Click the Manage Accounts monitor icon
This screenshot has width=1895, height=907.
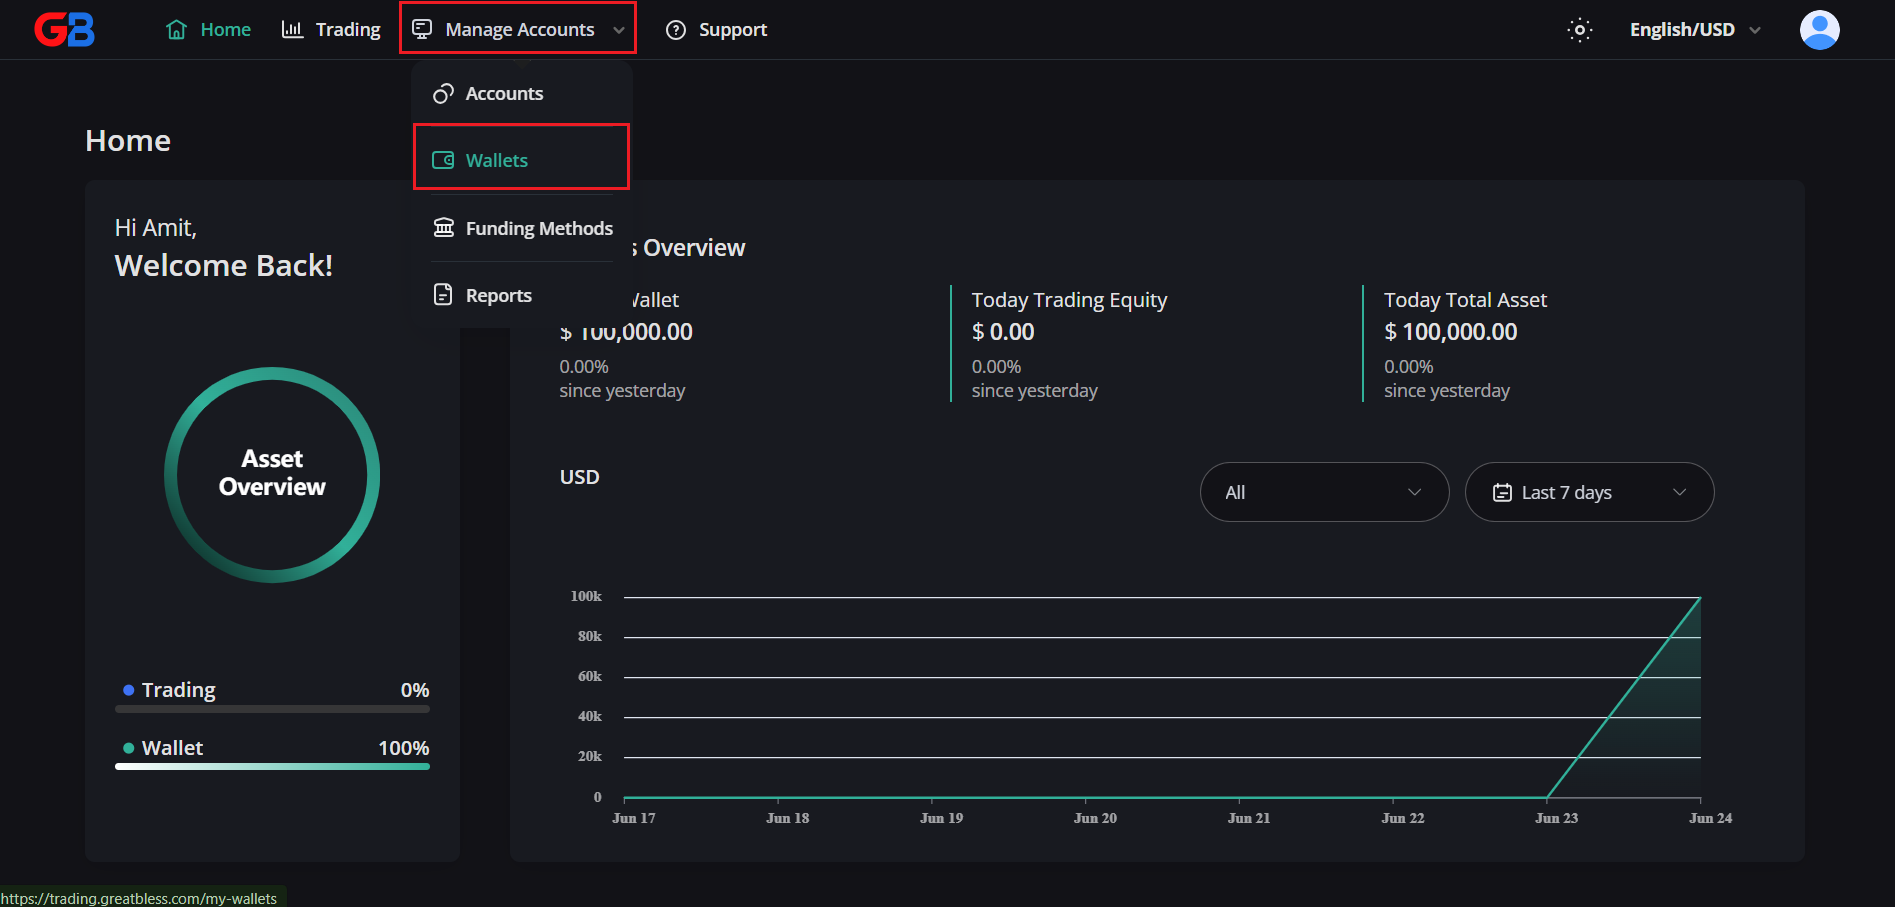click(423, 29)
